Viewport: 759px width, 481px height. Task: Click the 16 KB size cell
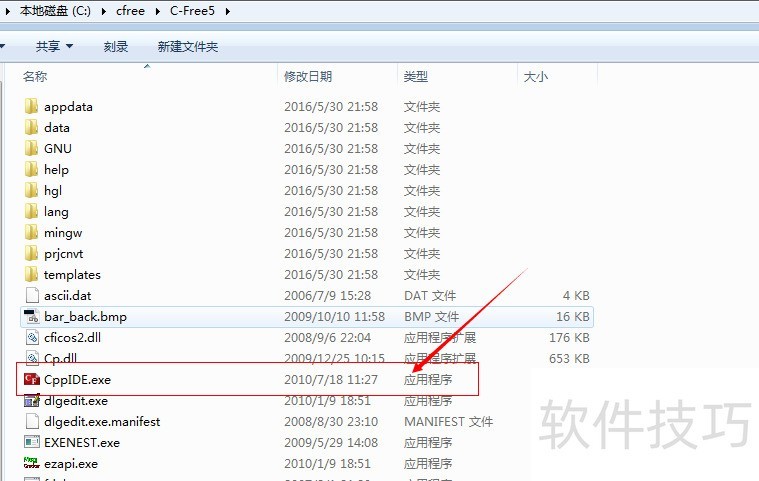[x=573, y=316]
